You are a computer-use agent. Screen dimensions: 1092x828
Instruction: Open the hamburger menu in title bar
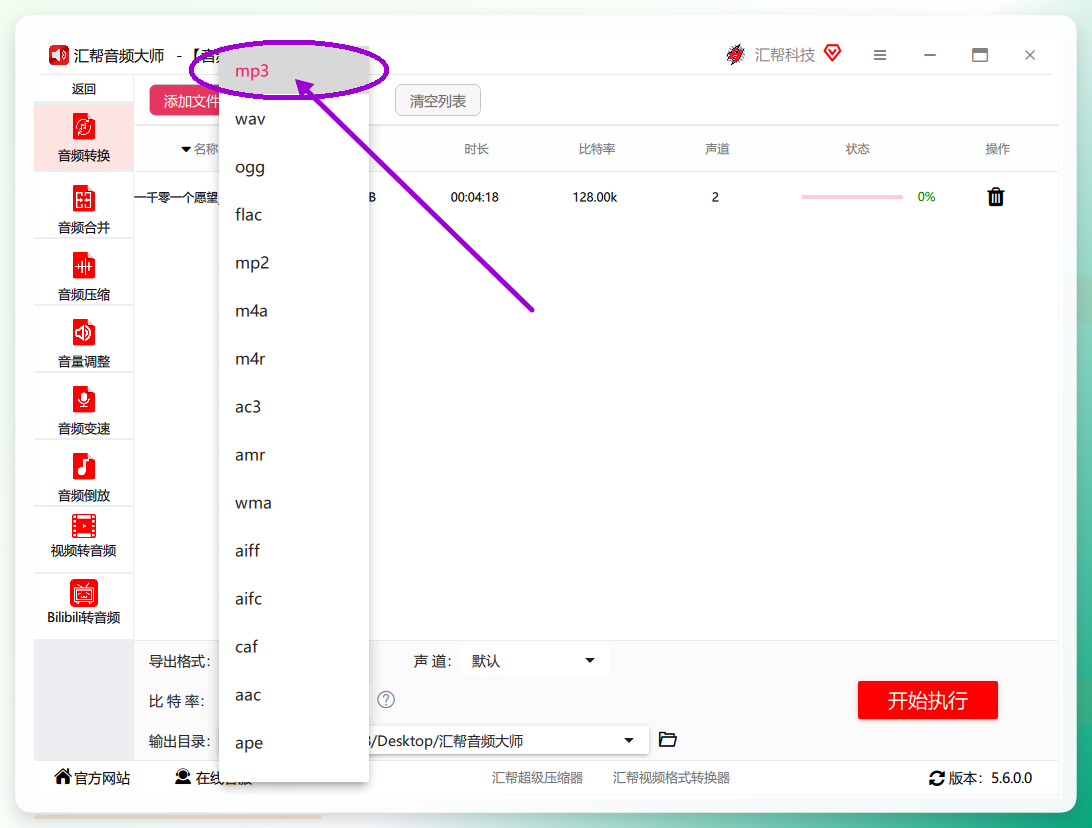880,55
